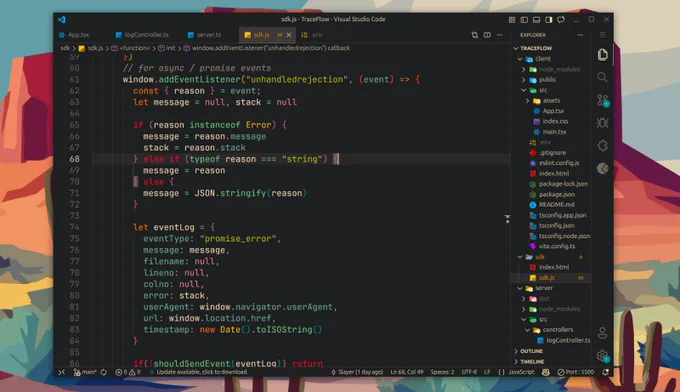Click the VS Code logo in title bar

pos(62,20)
